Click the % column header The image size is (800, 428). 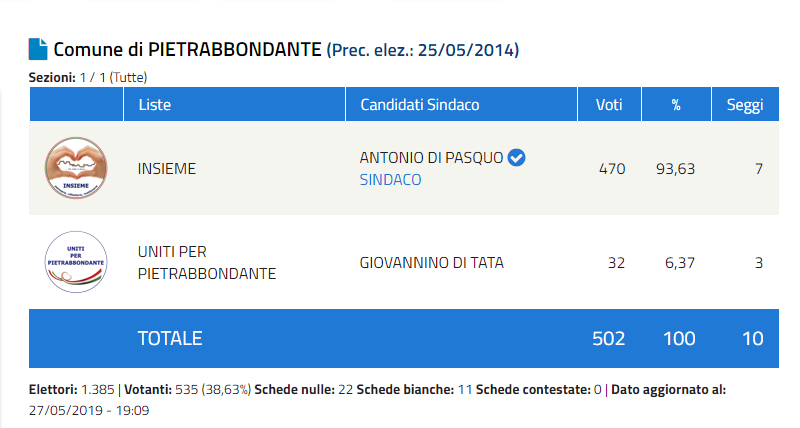(676, 104)
